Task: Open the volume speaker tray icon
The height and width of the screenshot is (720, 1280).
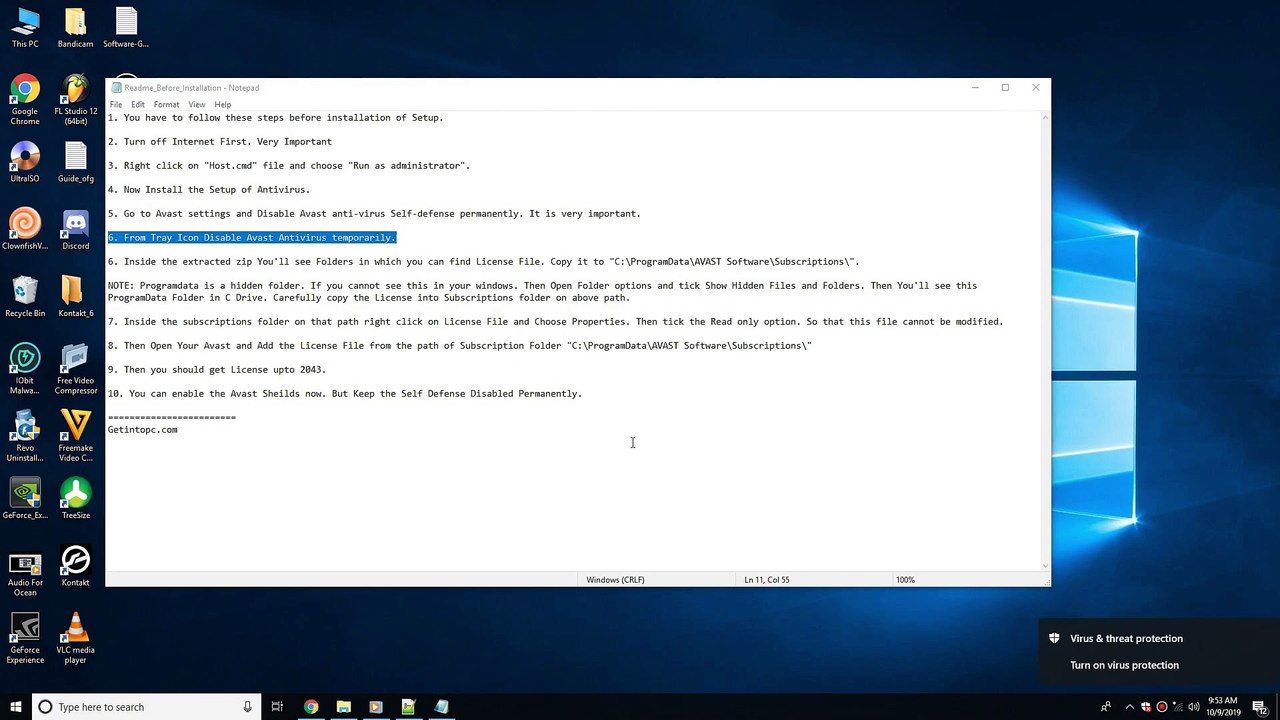Action: [1194, 707]
